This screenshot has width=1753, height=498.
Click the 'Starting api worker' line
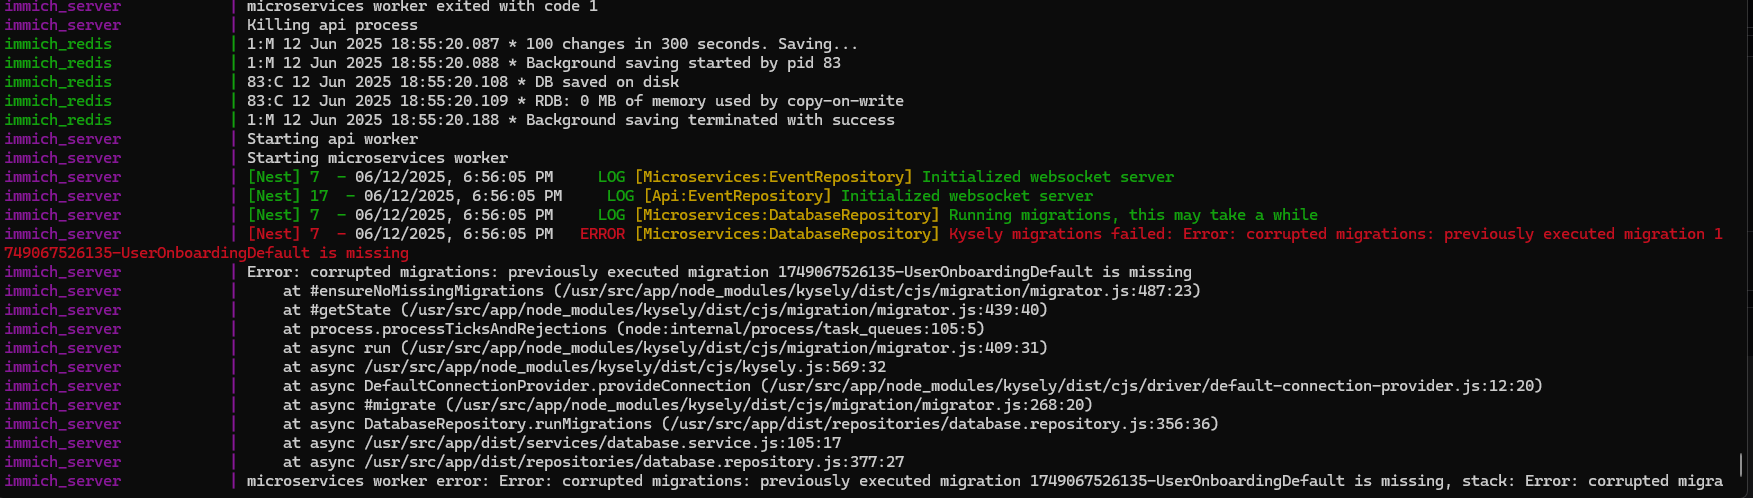(x=332, y=139)
